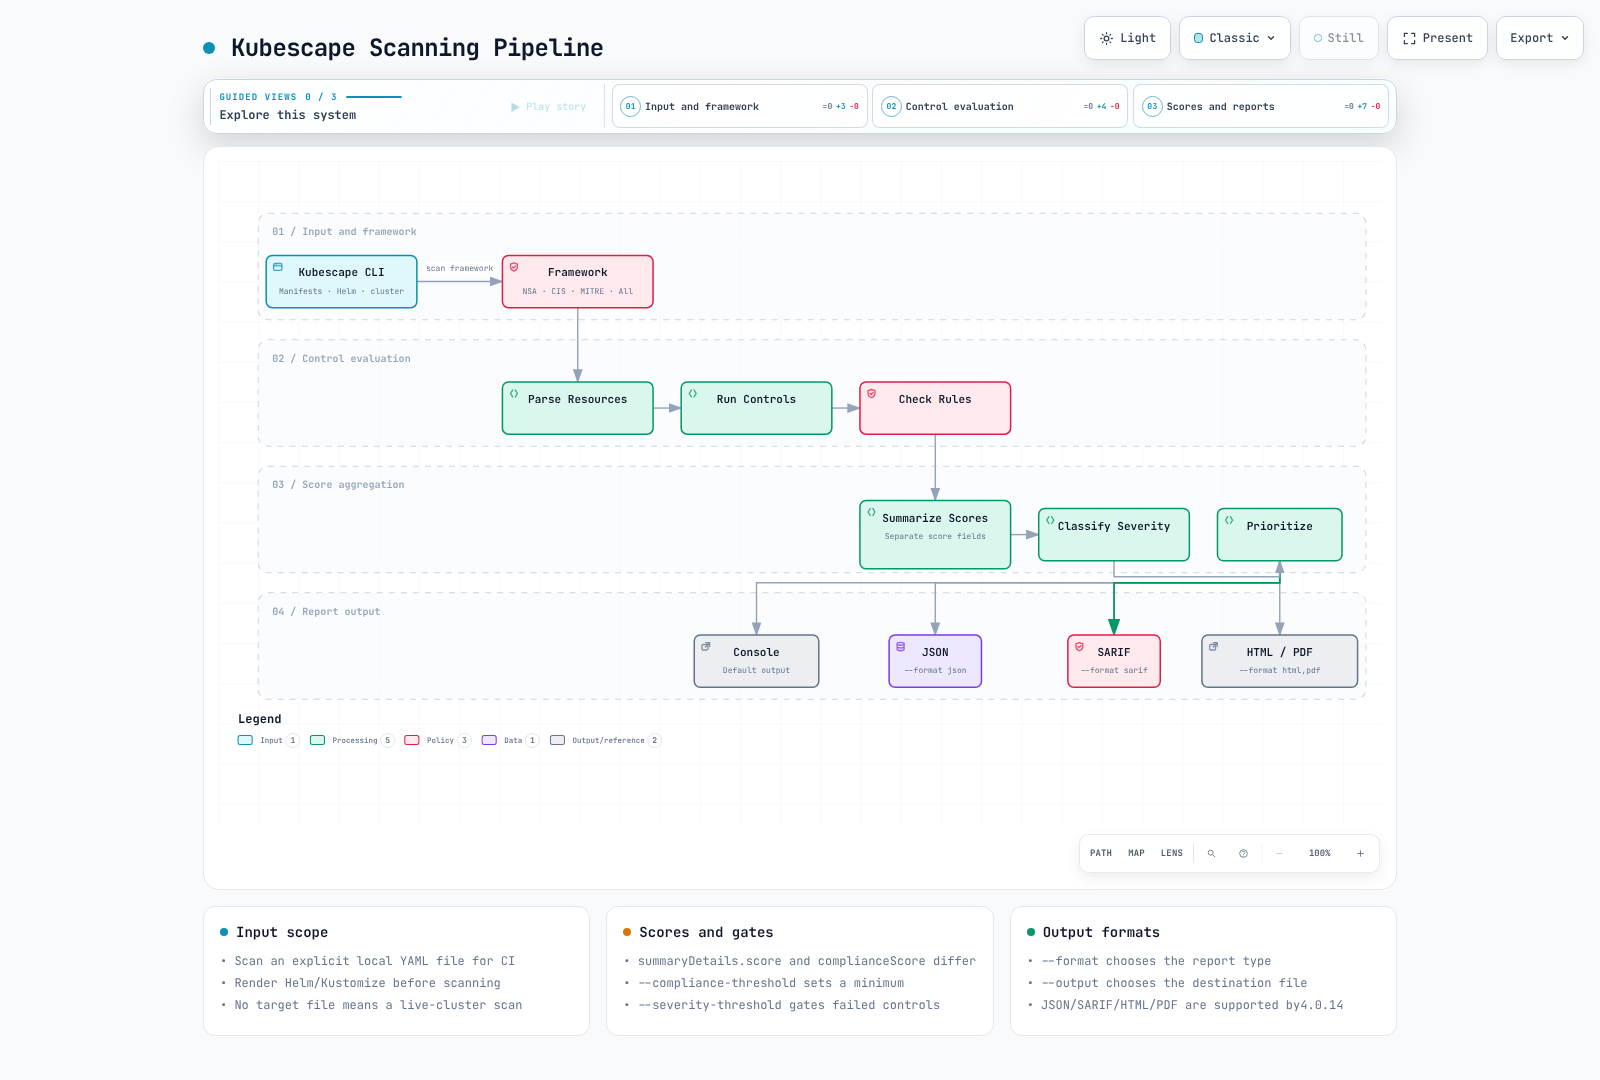Select the Kubescape CLI node
The height and width of the screenshot is (1080, 1600).
point(341,281)
